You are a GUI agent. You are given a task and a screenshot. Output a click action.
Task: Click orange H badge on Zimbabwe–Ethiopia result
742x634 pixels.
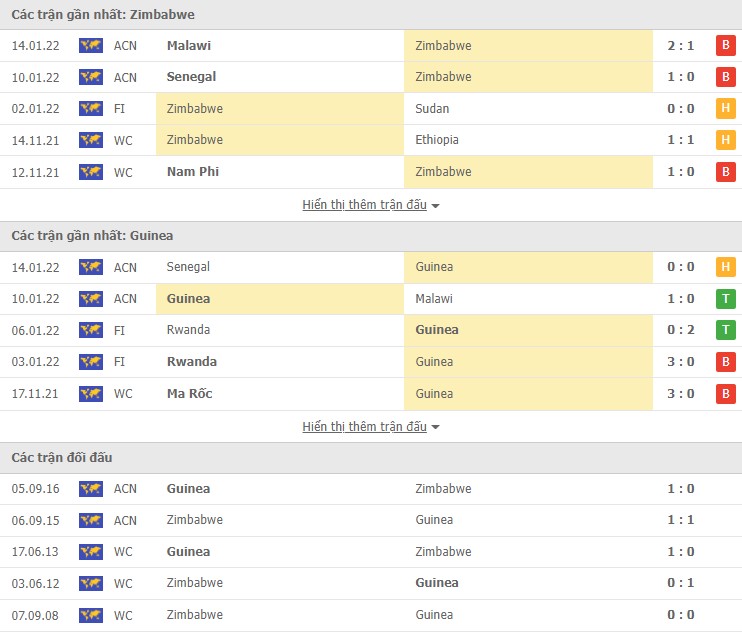point(725,140)
